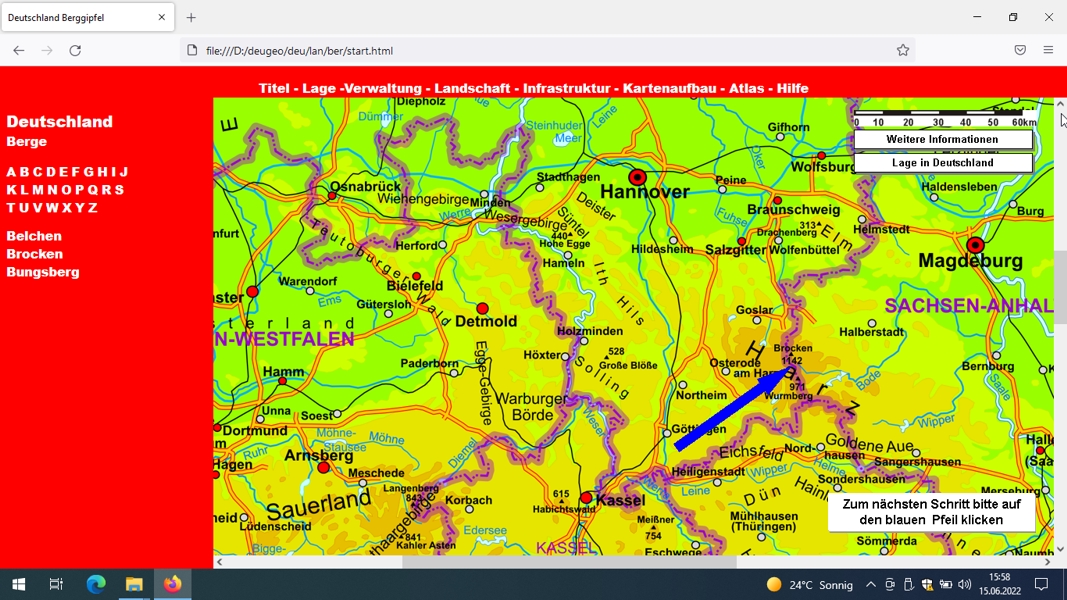
Task: Open the Atlas menu item
Action: pyautogui.click(x=746, y=88)
